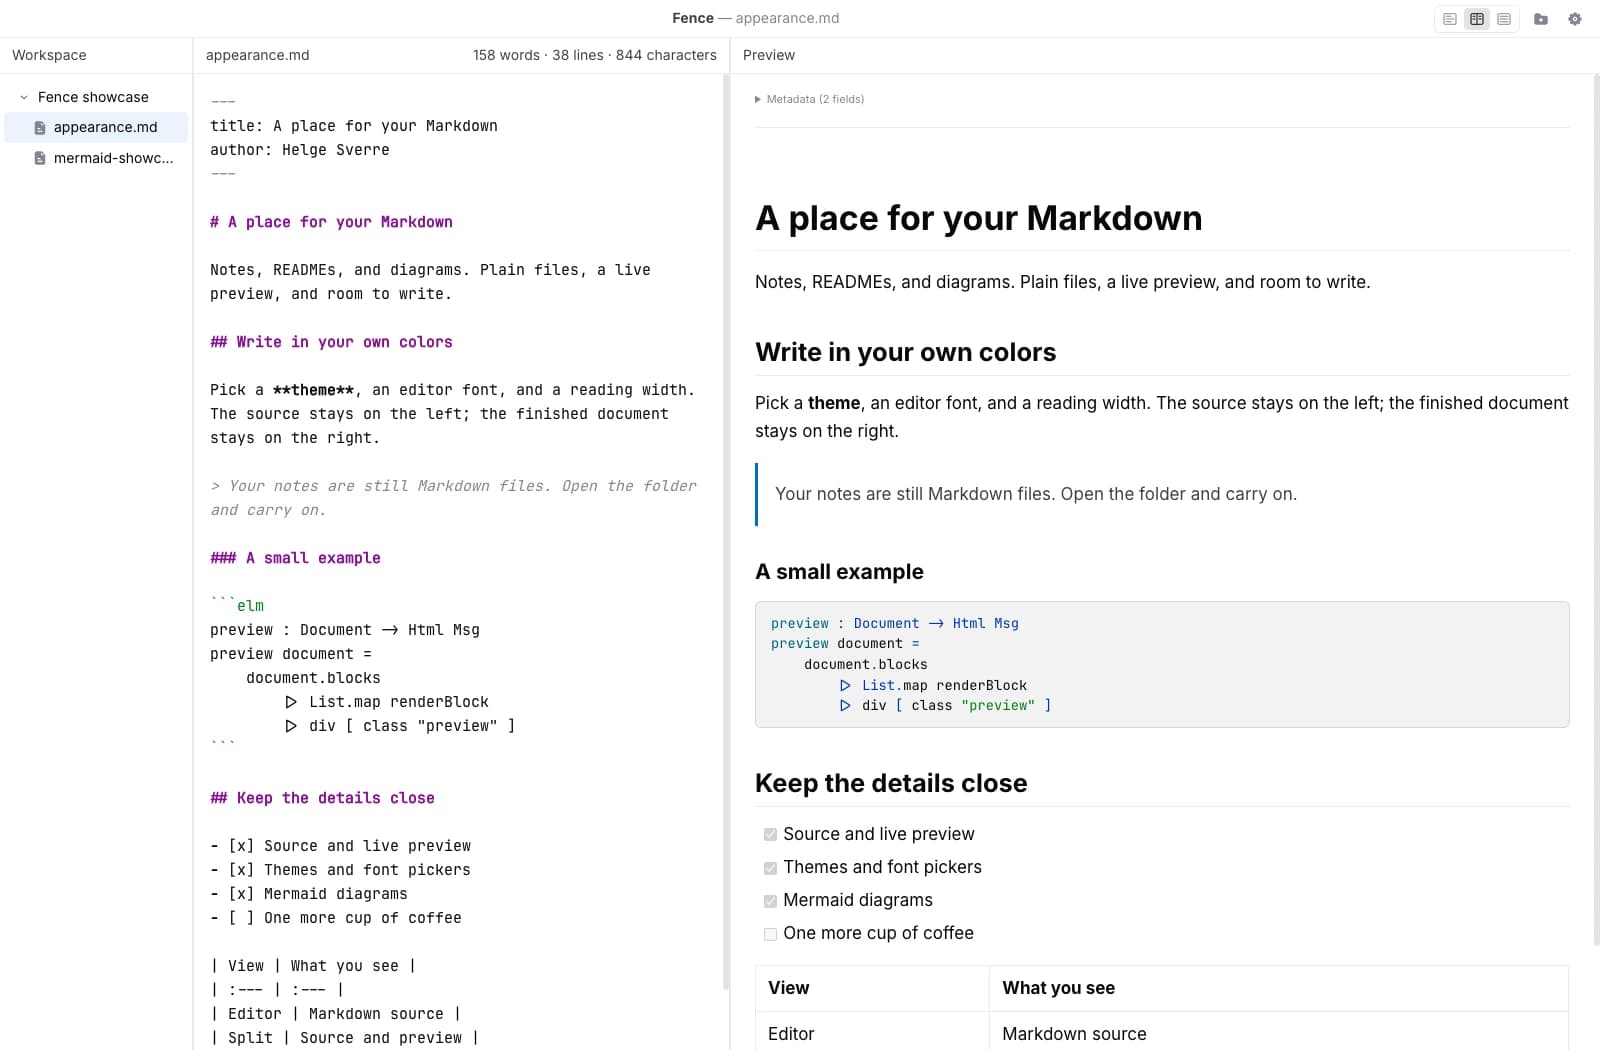Collapse the Fence showcase folder
The image size is (1600, 1050).
24,97
